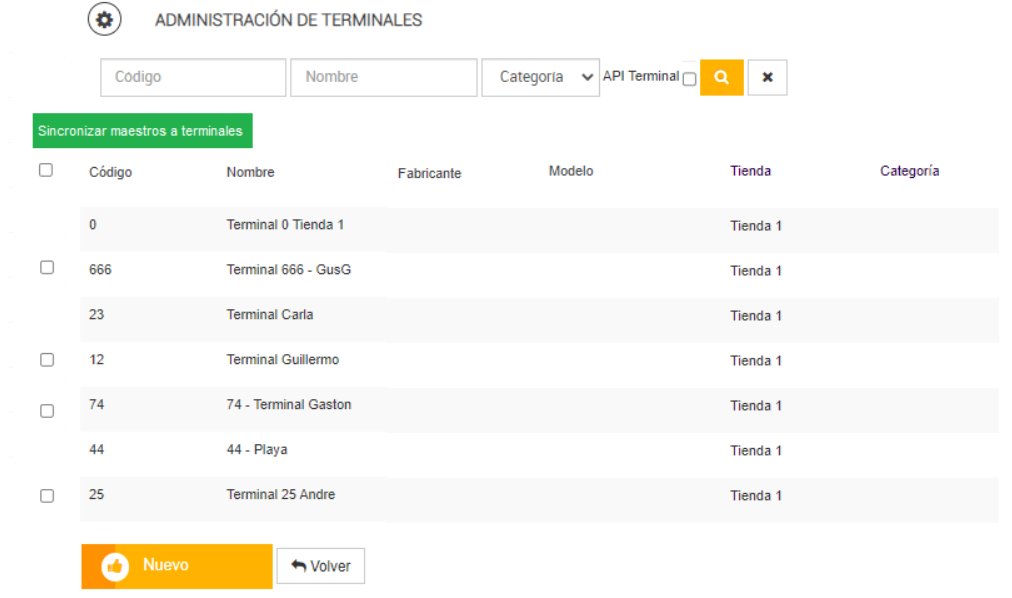Check the box for terminal 666
This screenshot has height=598, width=1012.
click(x=46, y=268)
